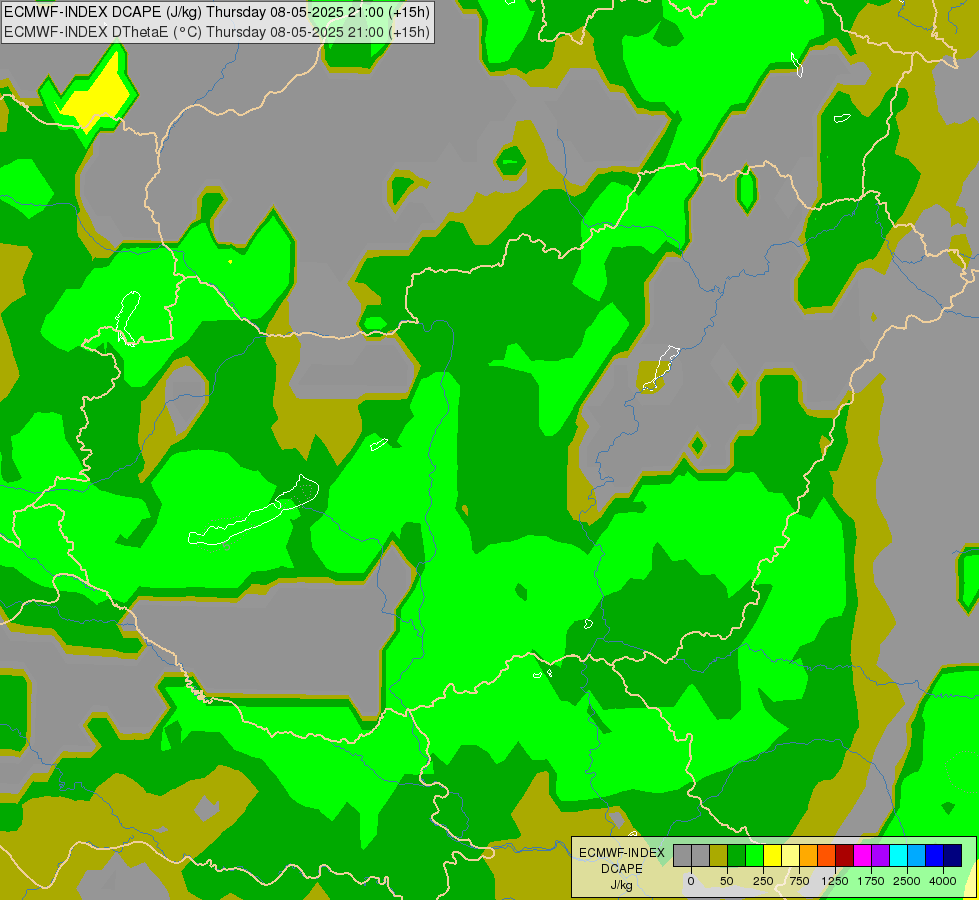The image size is (979, 900).
Task: Click the magenta legend swatch
Action: (862, 855)
